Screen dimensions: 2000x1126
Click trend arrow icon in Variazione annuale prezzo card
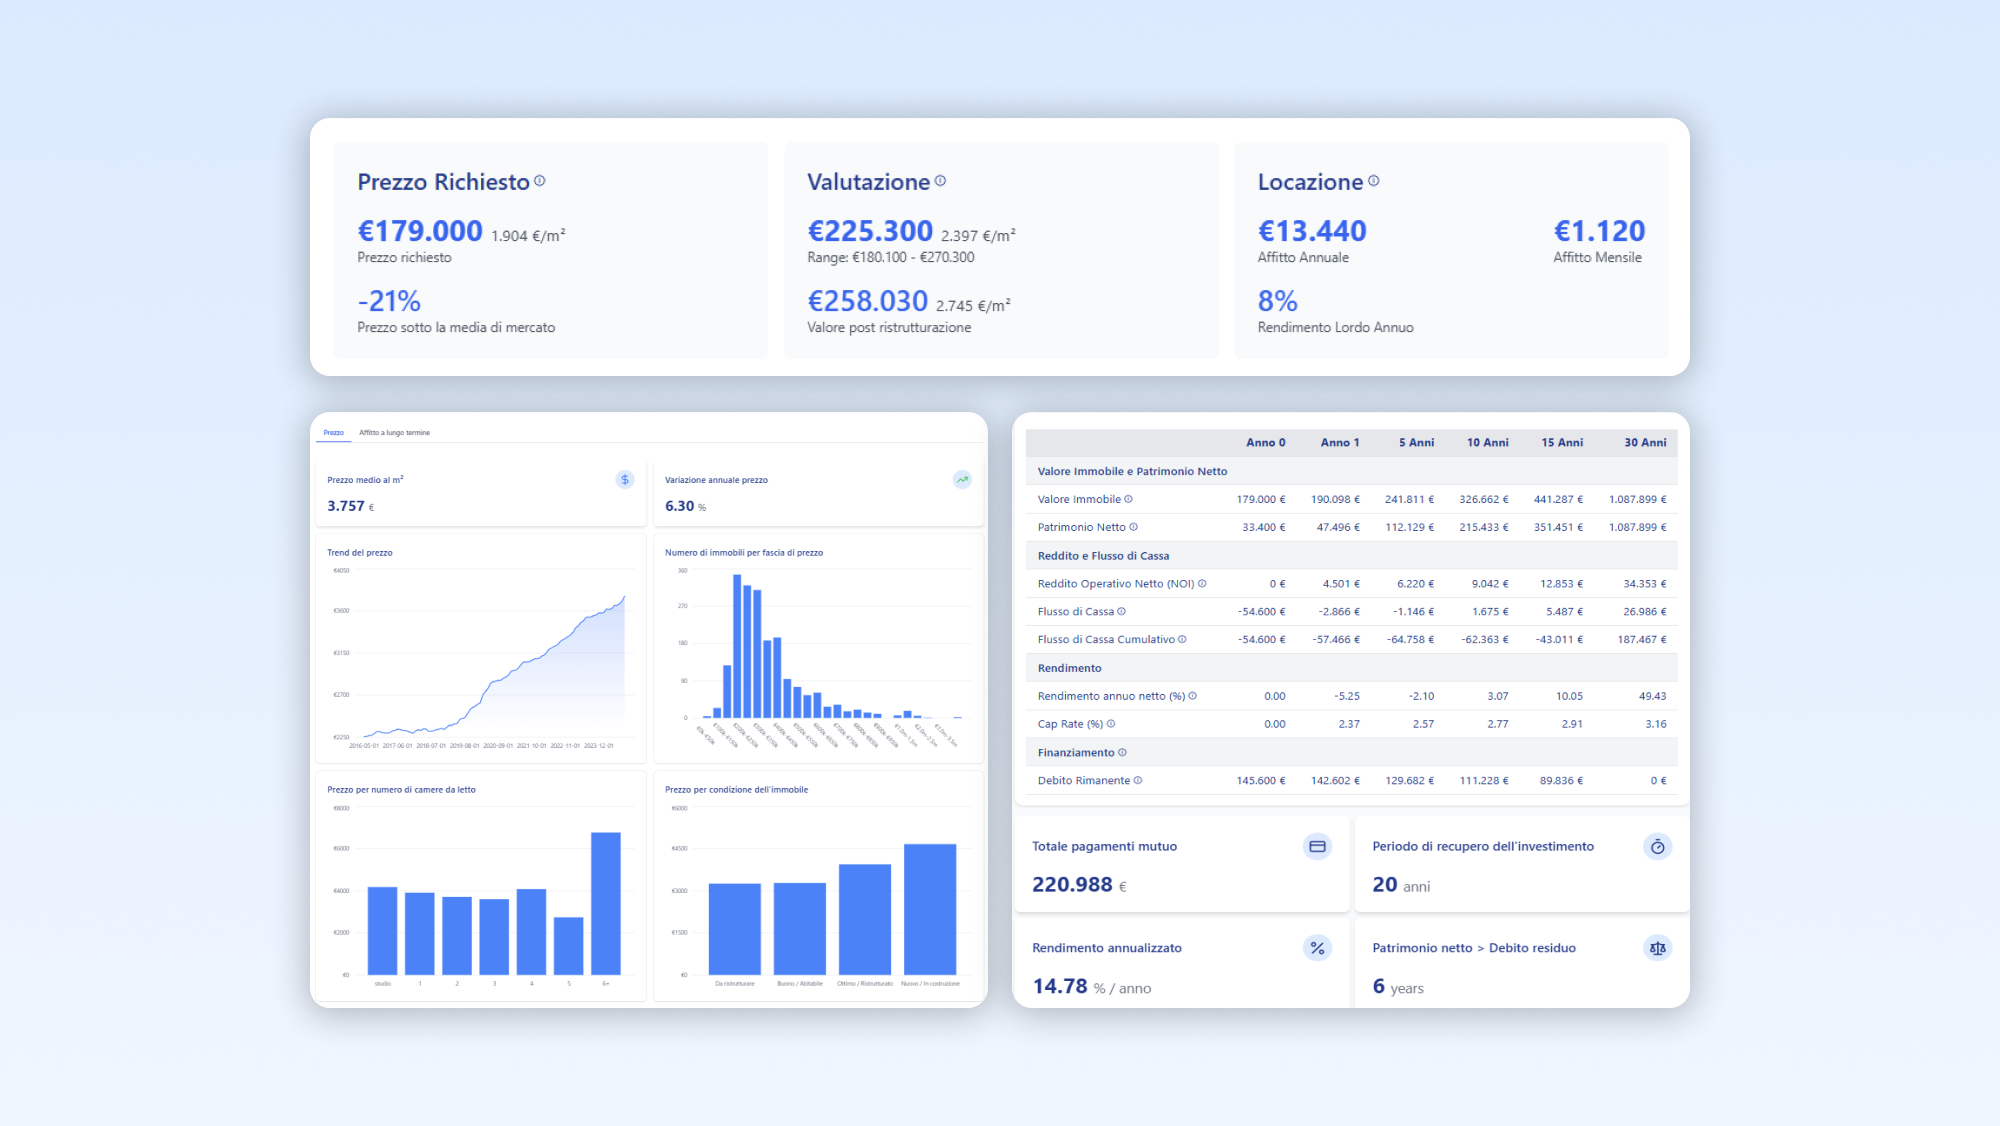tap(962, 480)
